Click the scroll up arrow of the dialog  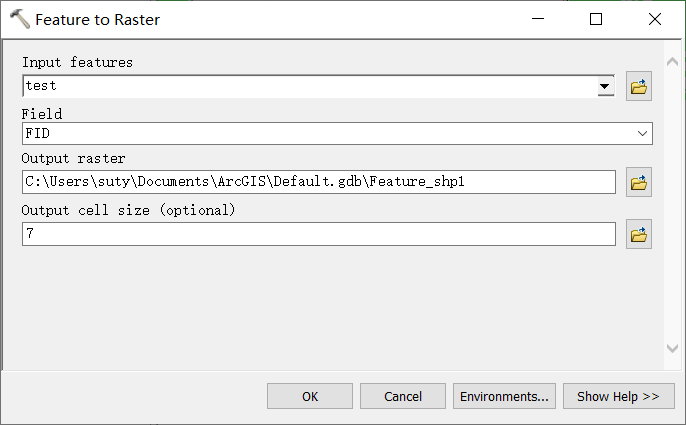click(x=672, y=62)
